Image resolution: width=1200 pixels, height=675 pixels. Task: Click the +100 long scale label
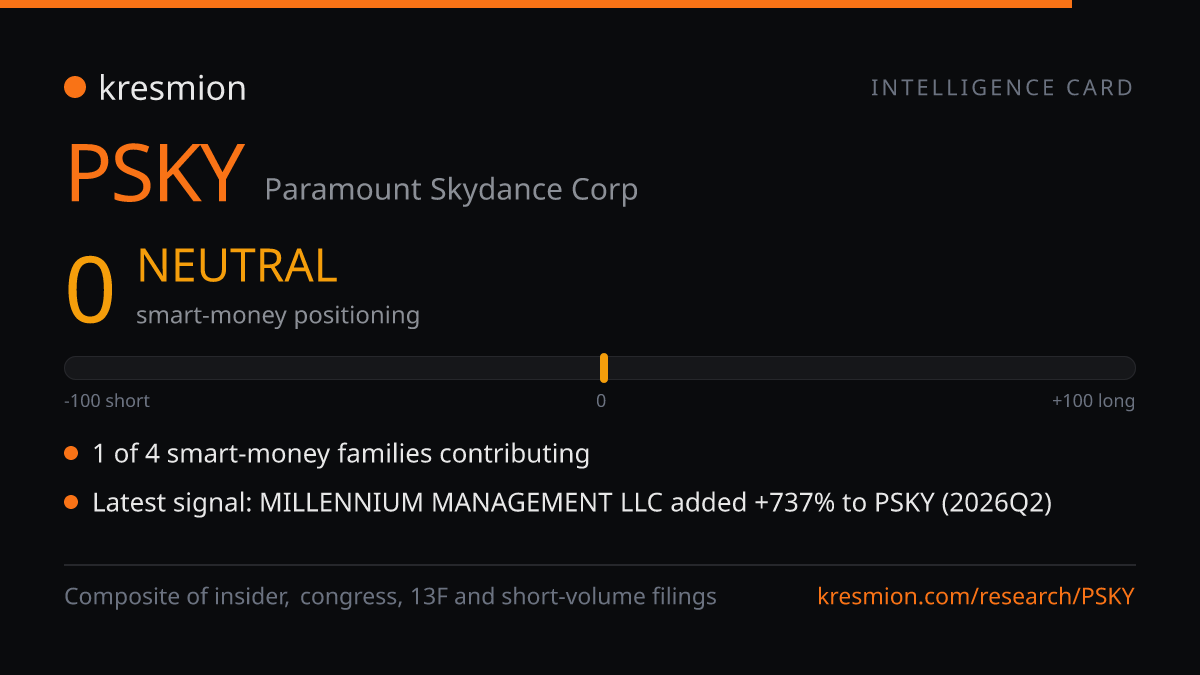pyautogui.click(x=1093, y=401)
